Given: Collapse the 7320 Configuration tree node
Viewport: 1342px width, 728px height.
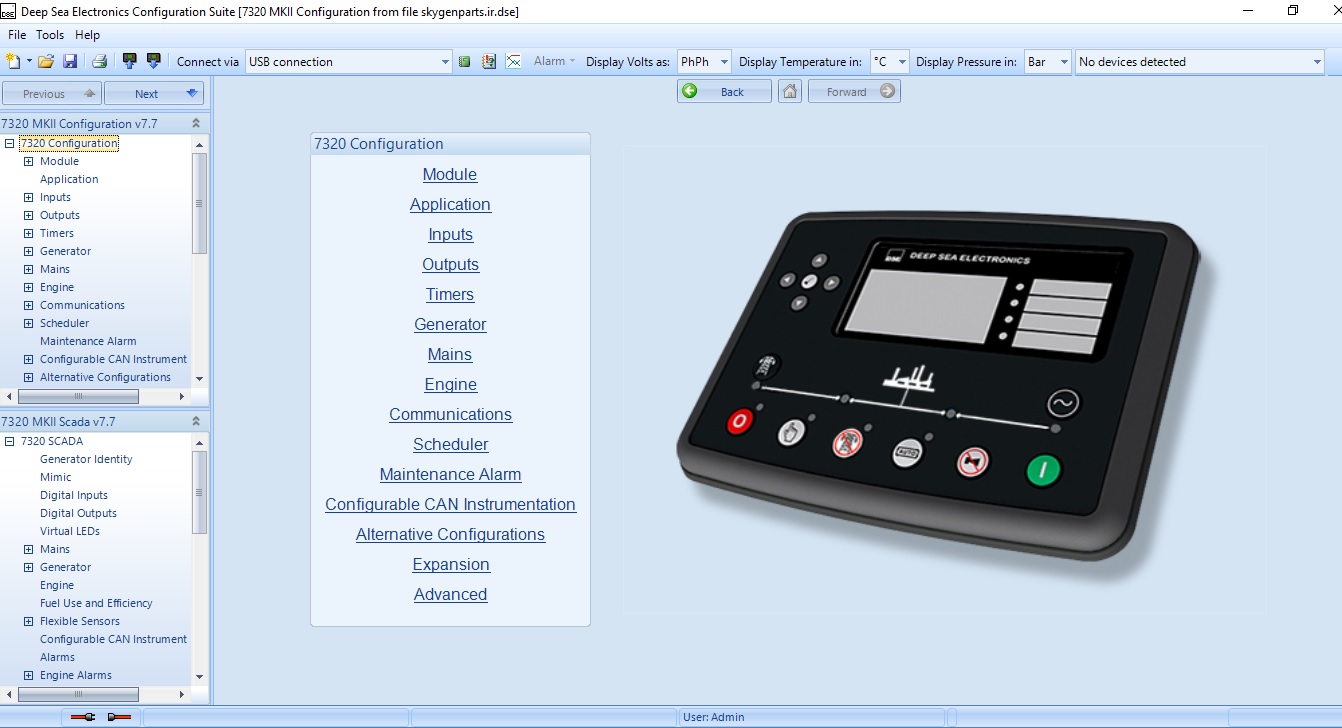Looking at the screenshot, I should click(9, 143).
